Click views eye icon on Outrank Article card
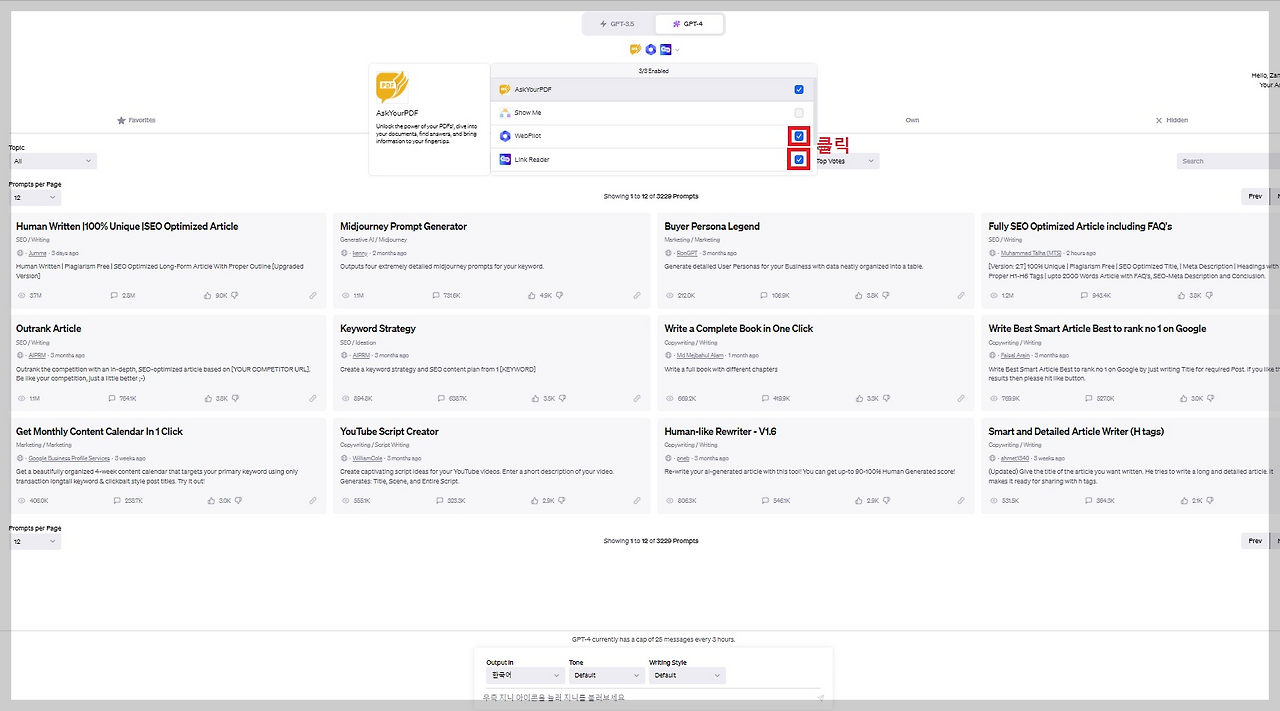1280x711 pixels. [x=22, y=398]
